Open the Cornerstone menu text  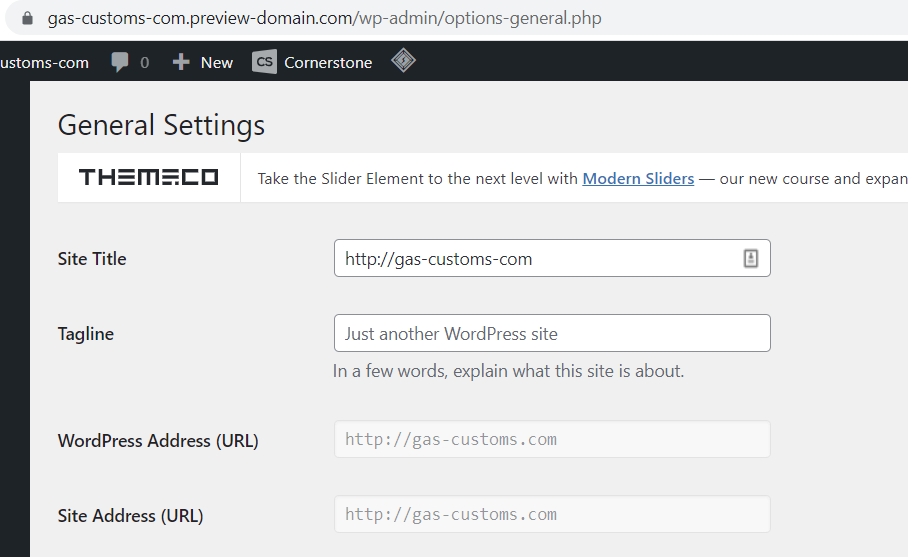click(328, 62)
